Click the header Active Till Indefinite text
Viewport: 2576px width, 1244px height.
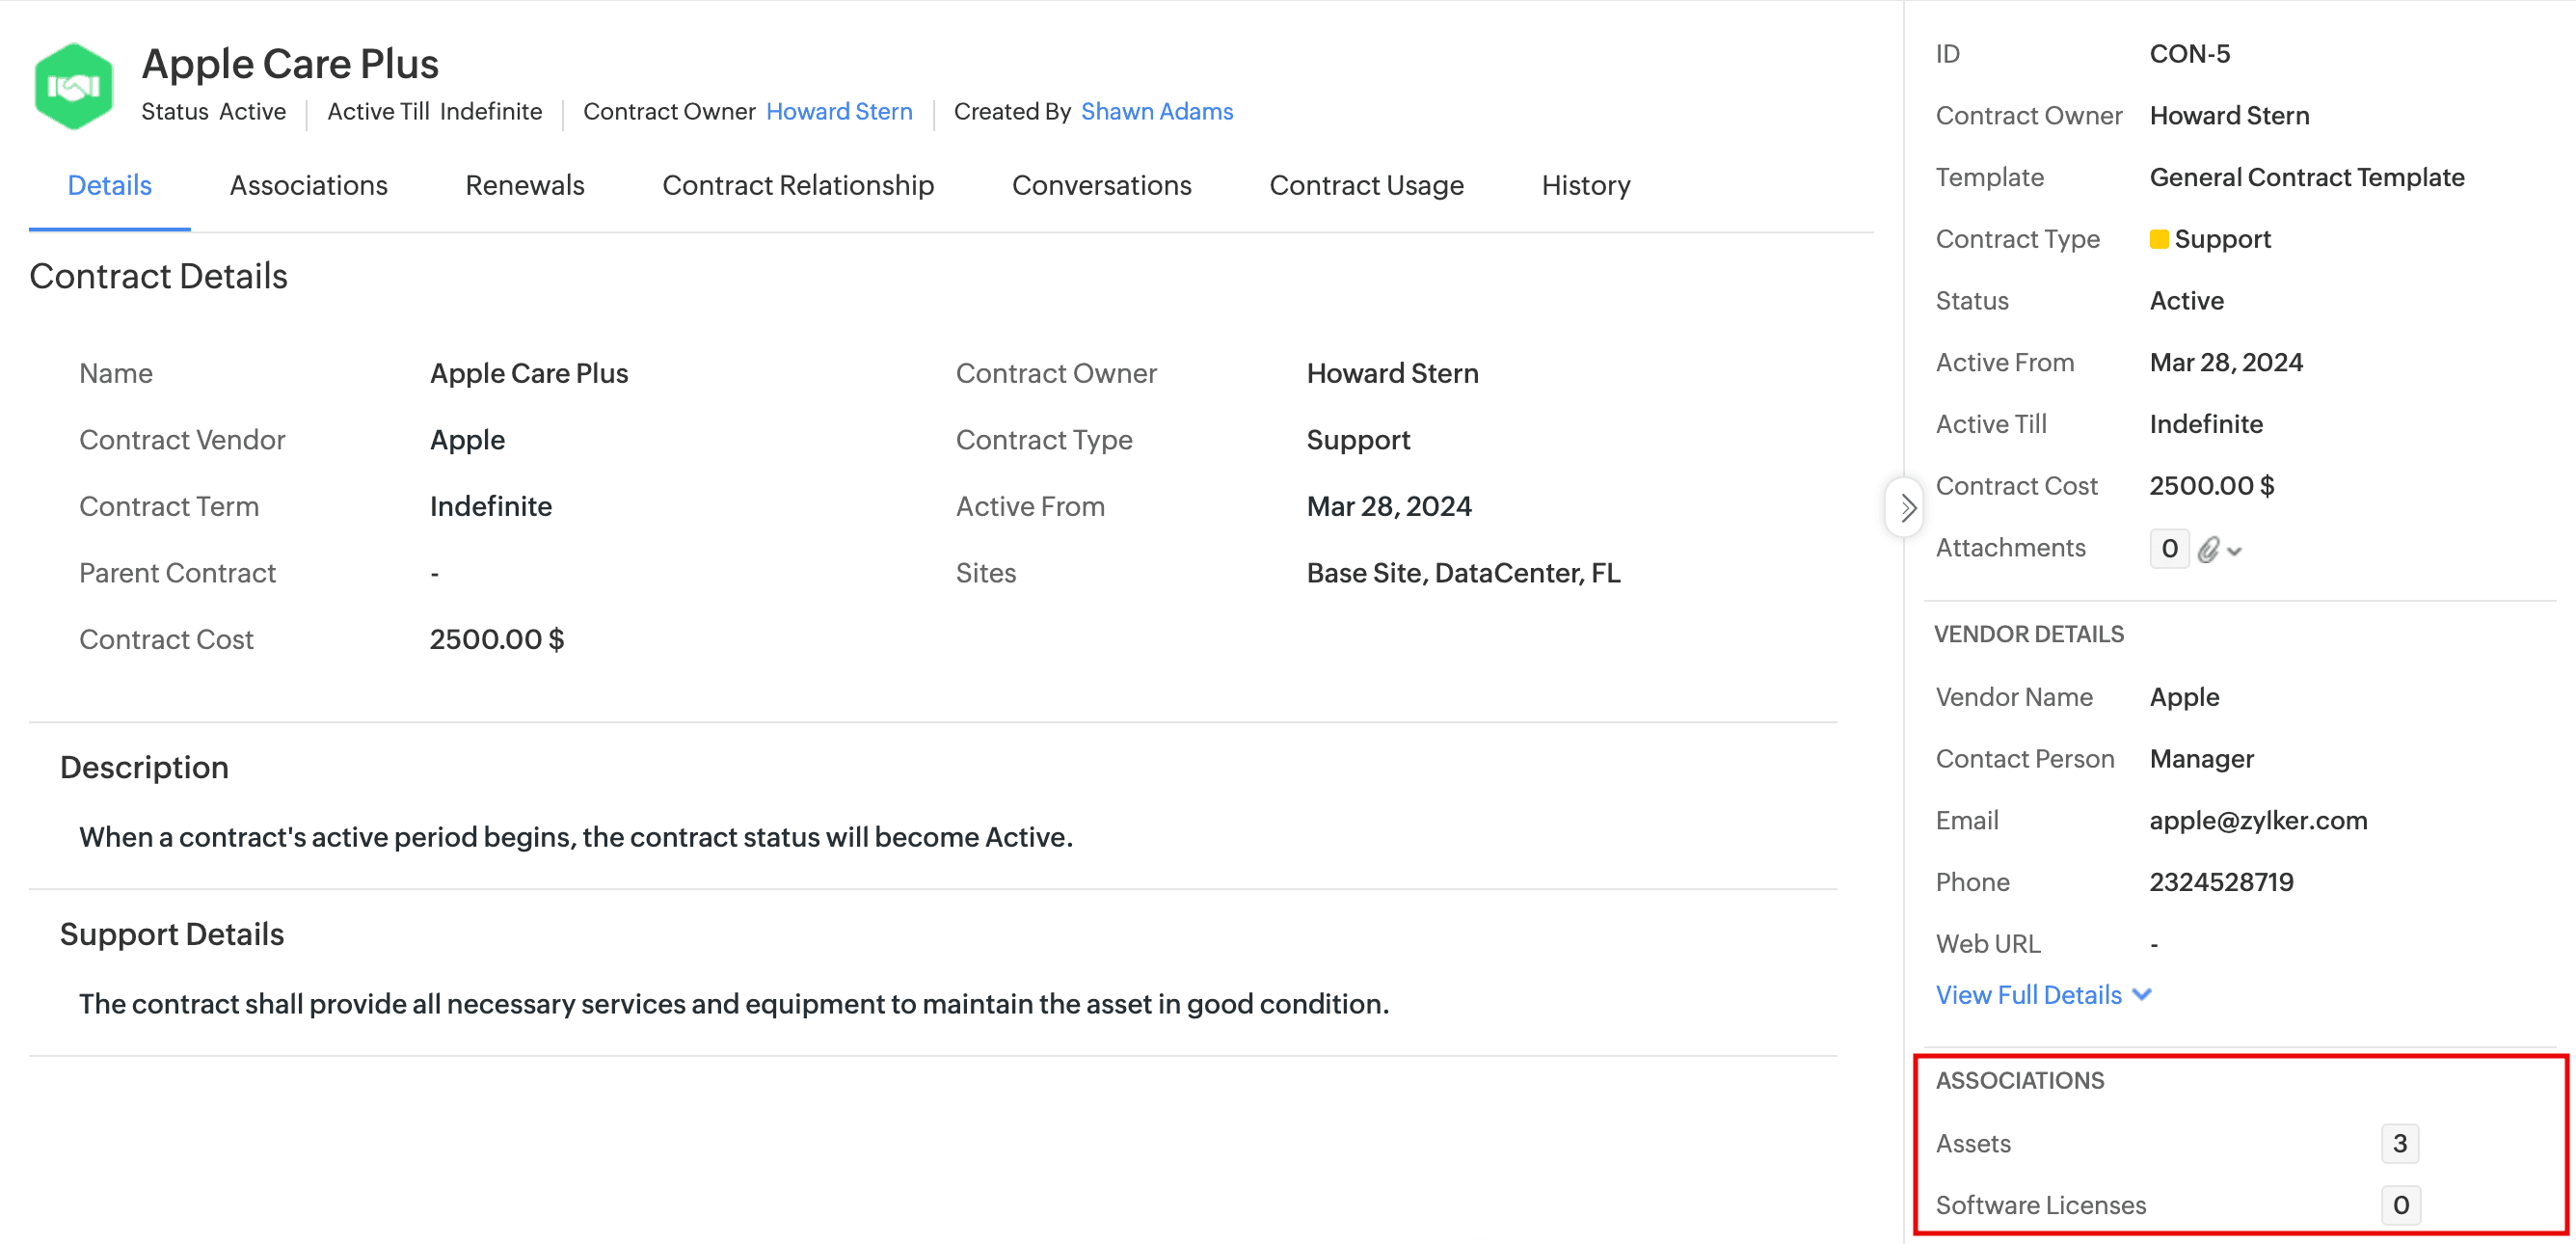coord(435,111)
